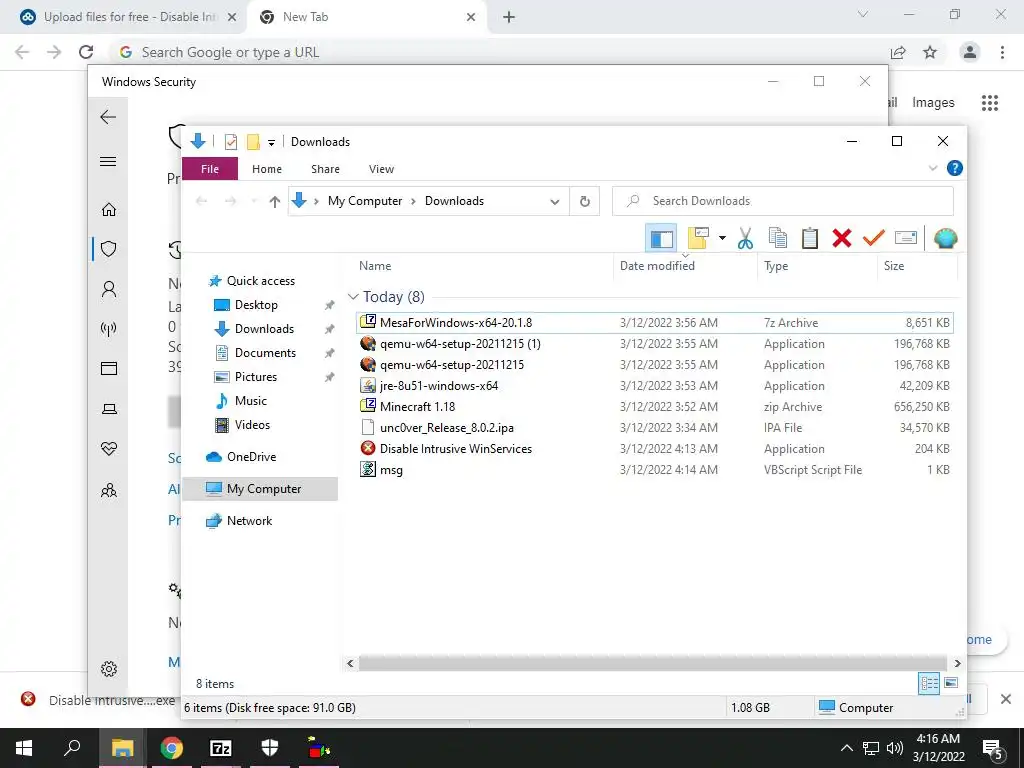Viewport: 1024px width, 768px height.
Task: Select Videos in the navigation pane
Action: [x=252, y=424]
